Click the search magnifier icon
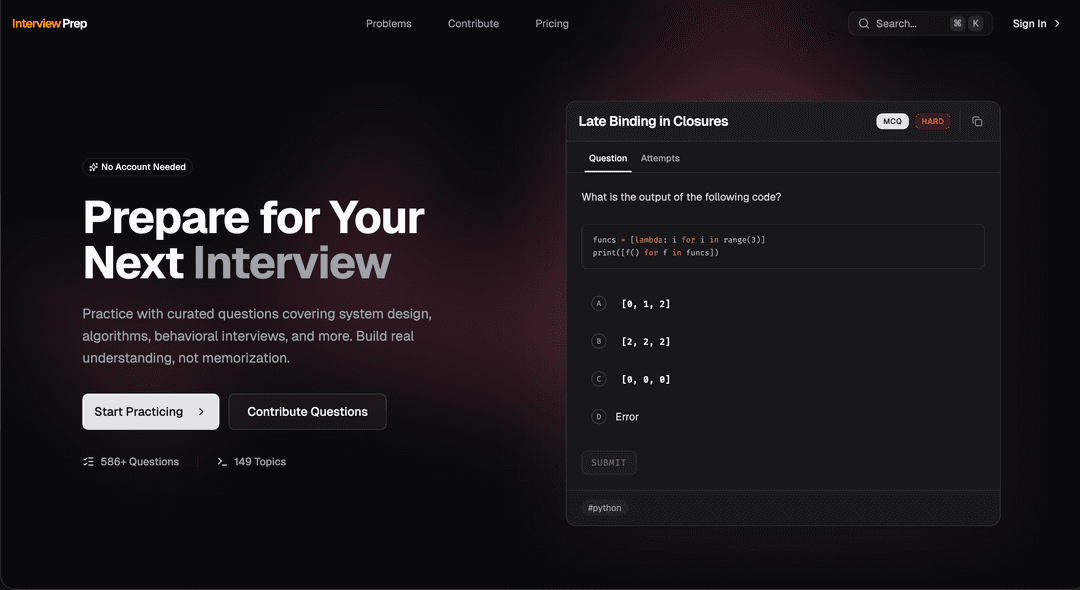This screenshot has width=1080, height=590. [864, 23]
